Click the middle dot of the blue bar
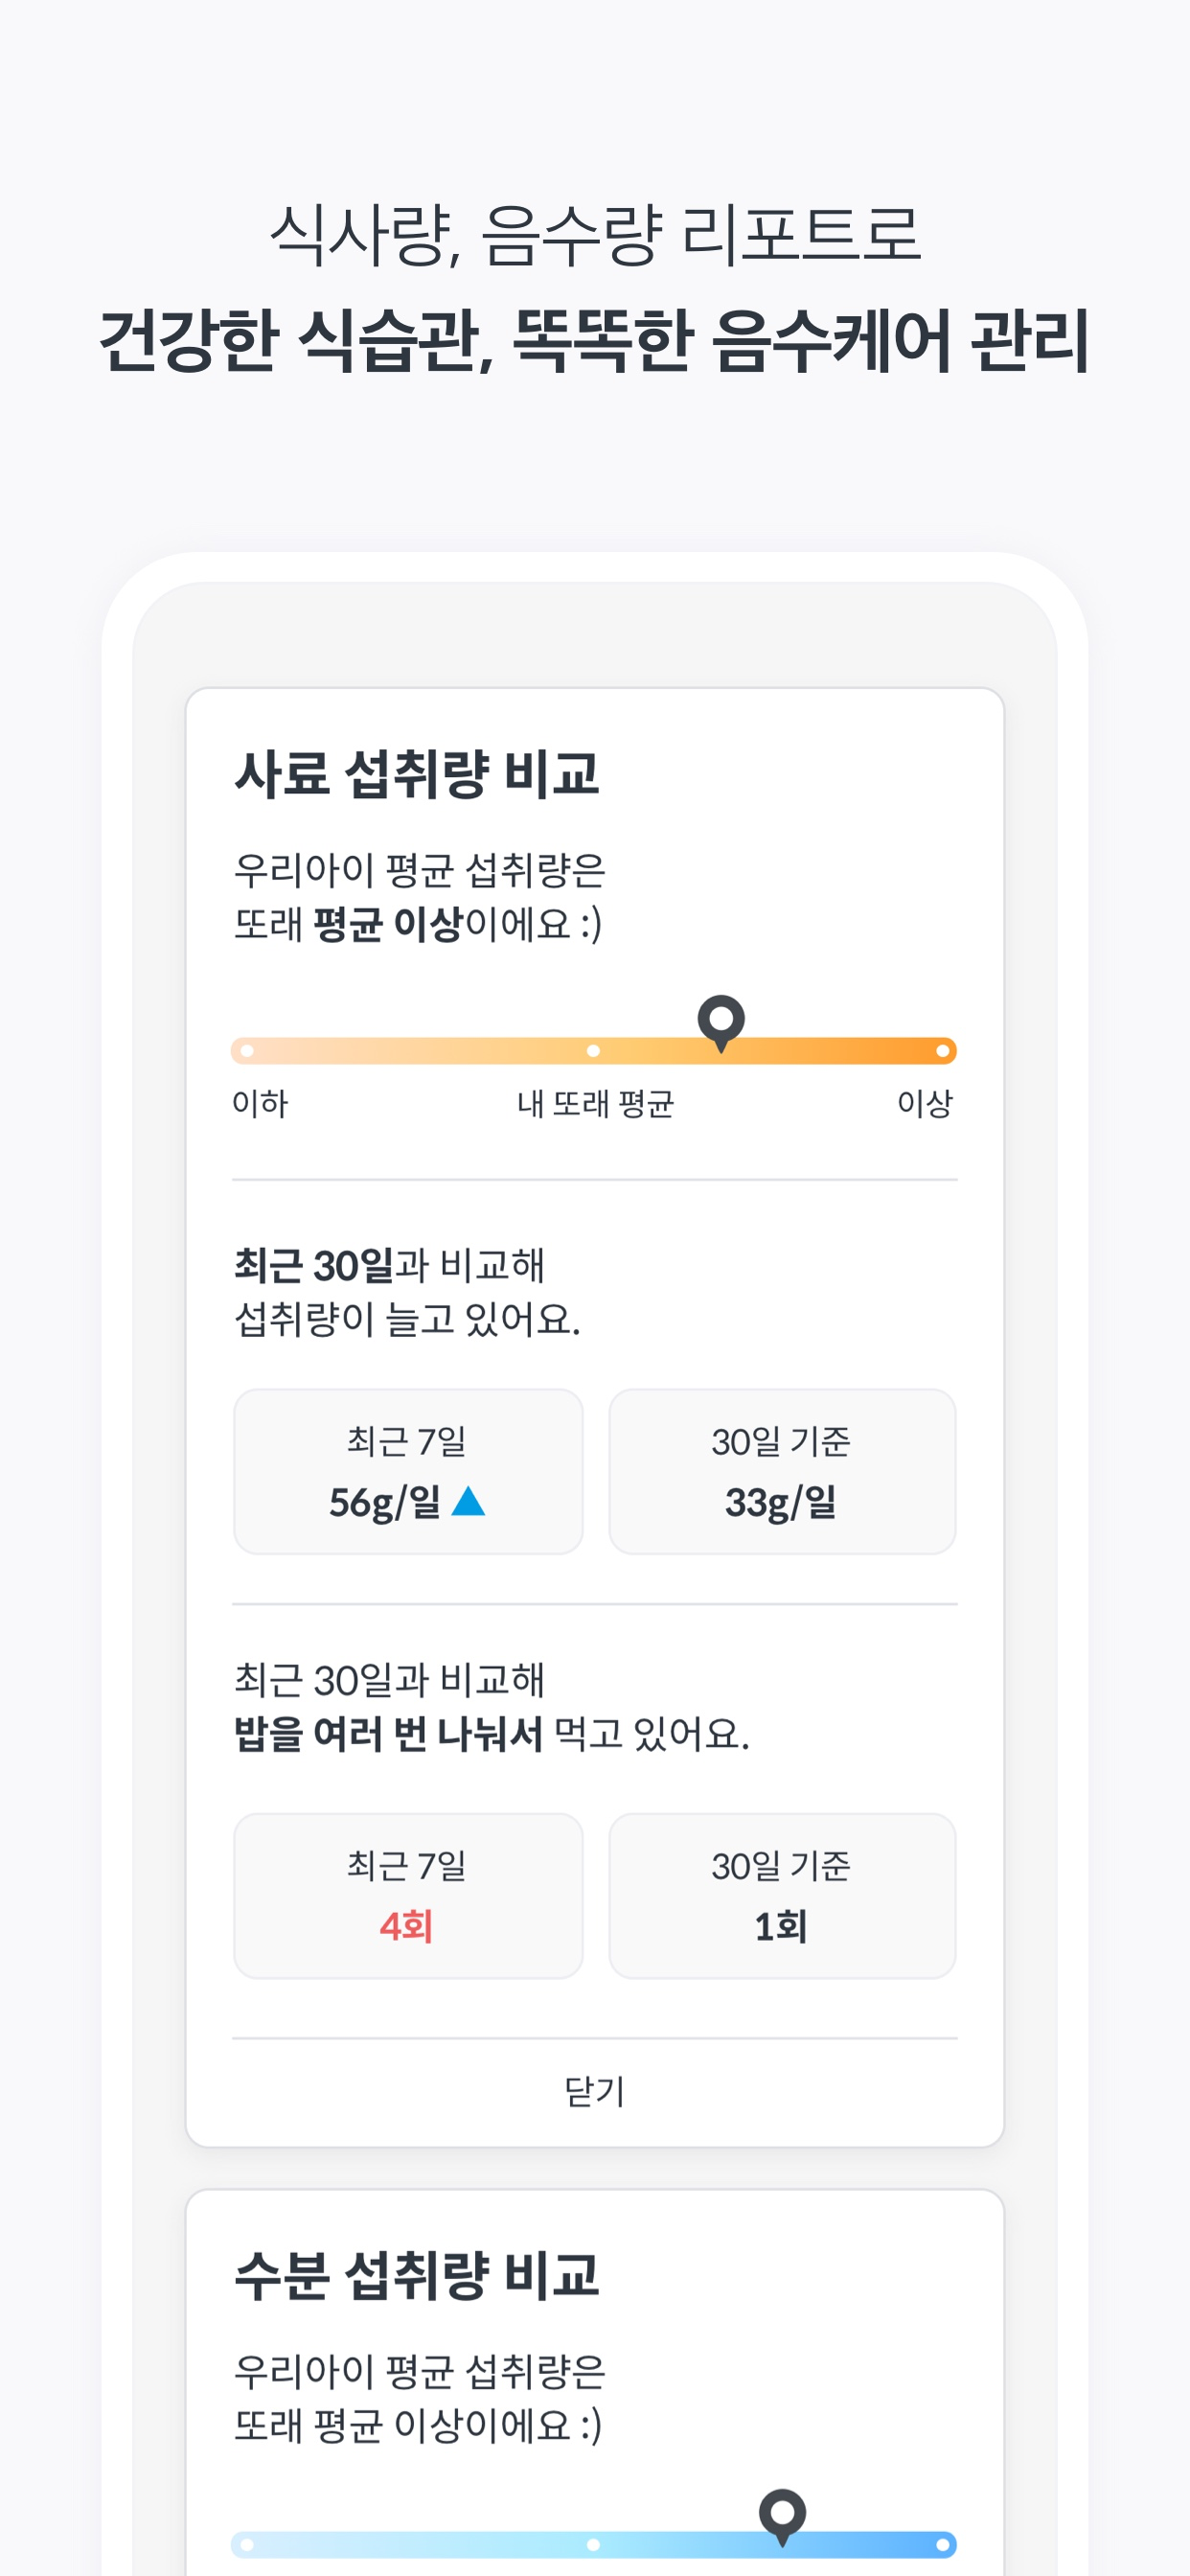 pyautogui.click(x=593, y=2545)
